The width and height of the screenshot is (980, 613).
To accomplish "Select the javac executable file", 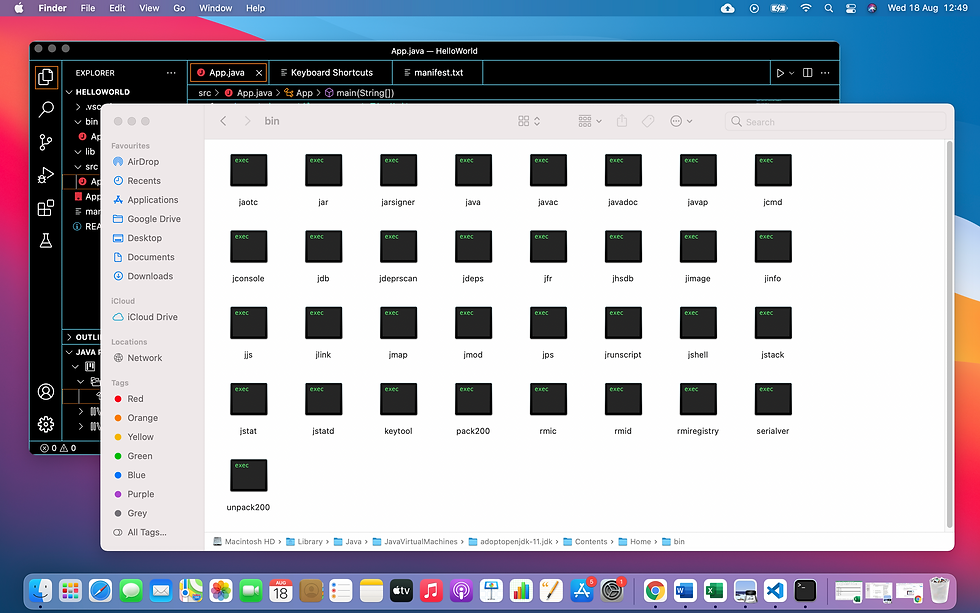I will point(548,179).
